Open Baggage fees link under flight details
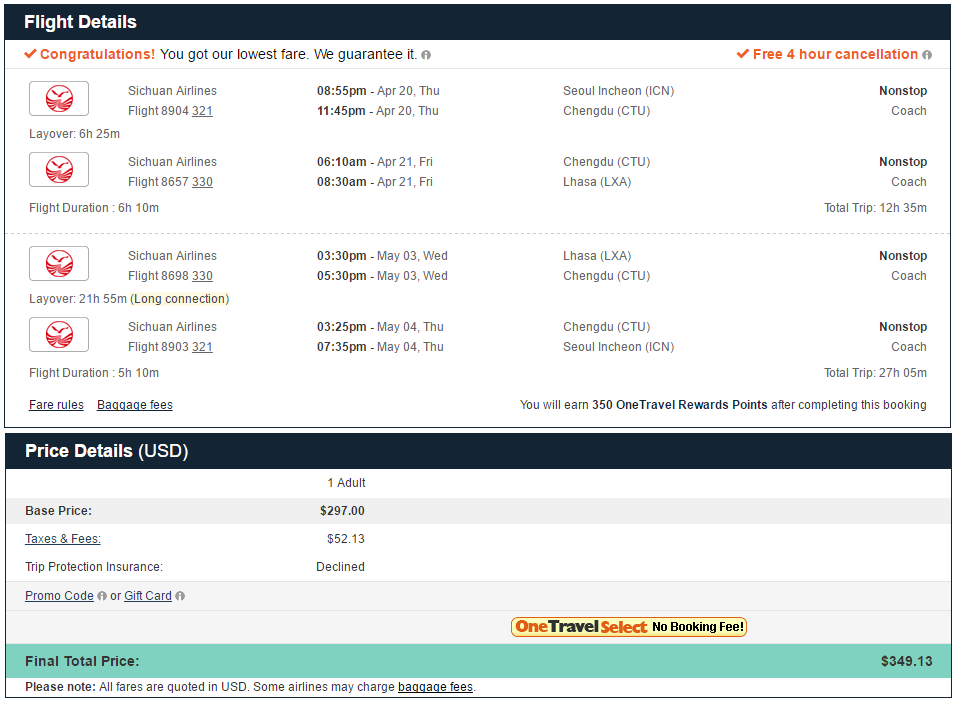 [135, 404]
